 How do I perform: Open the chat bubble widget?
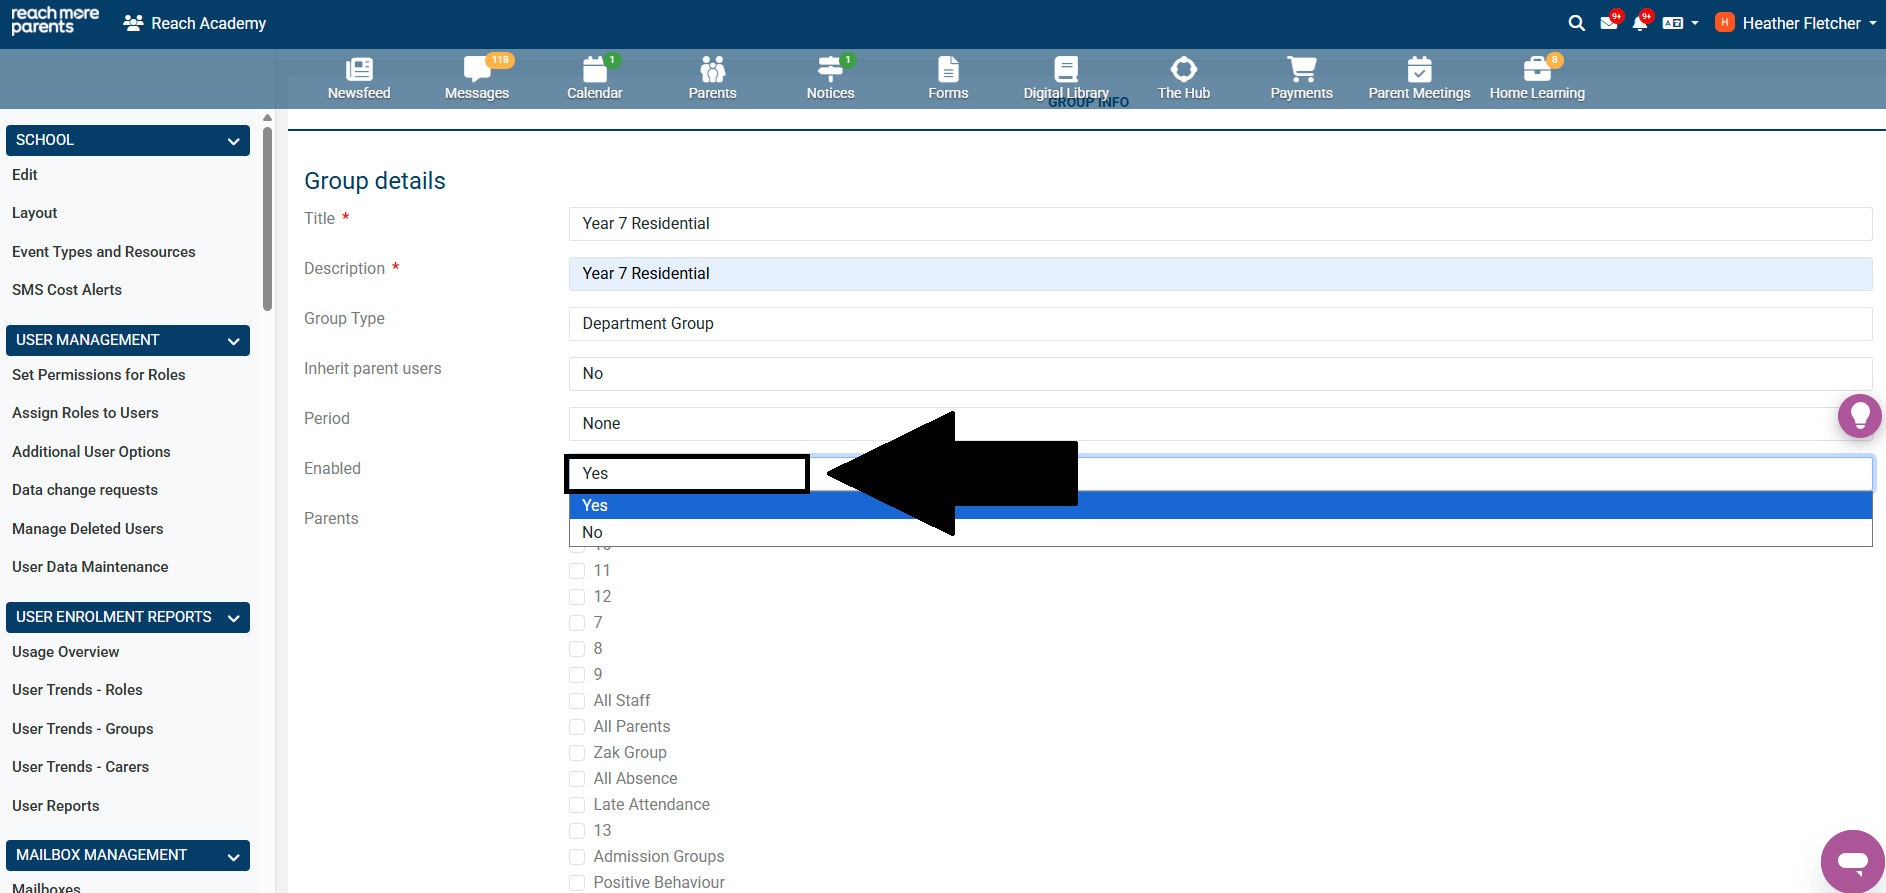coord(1852,860)
